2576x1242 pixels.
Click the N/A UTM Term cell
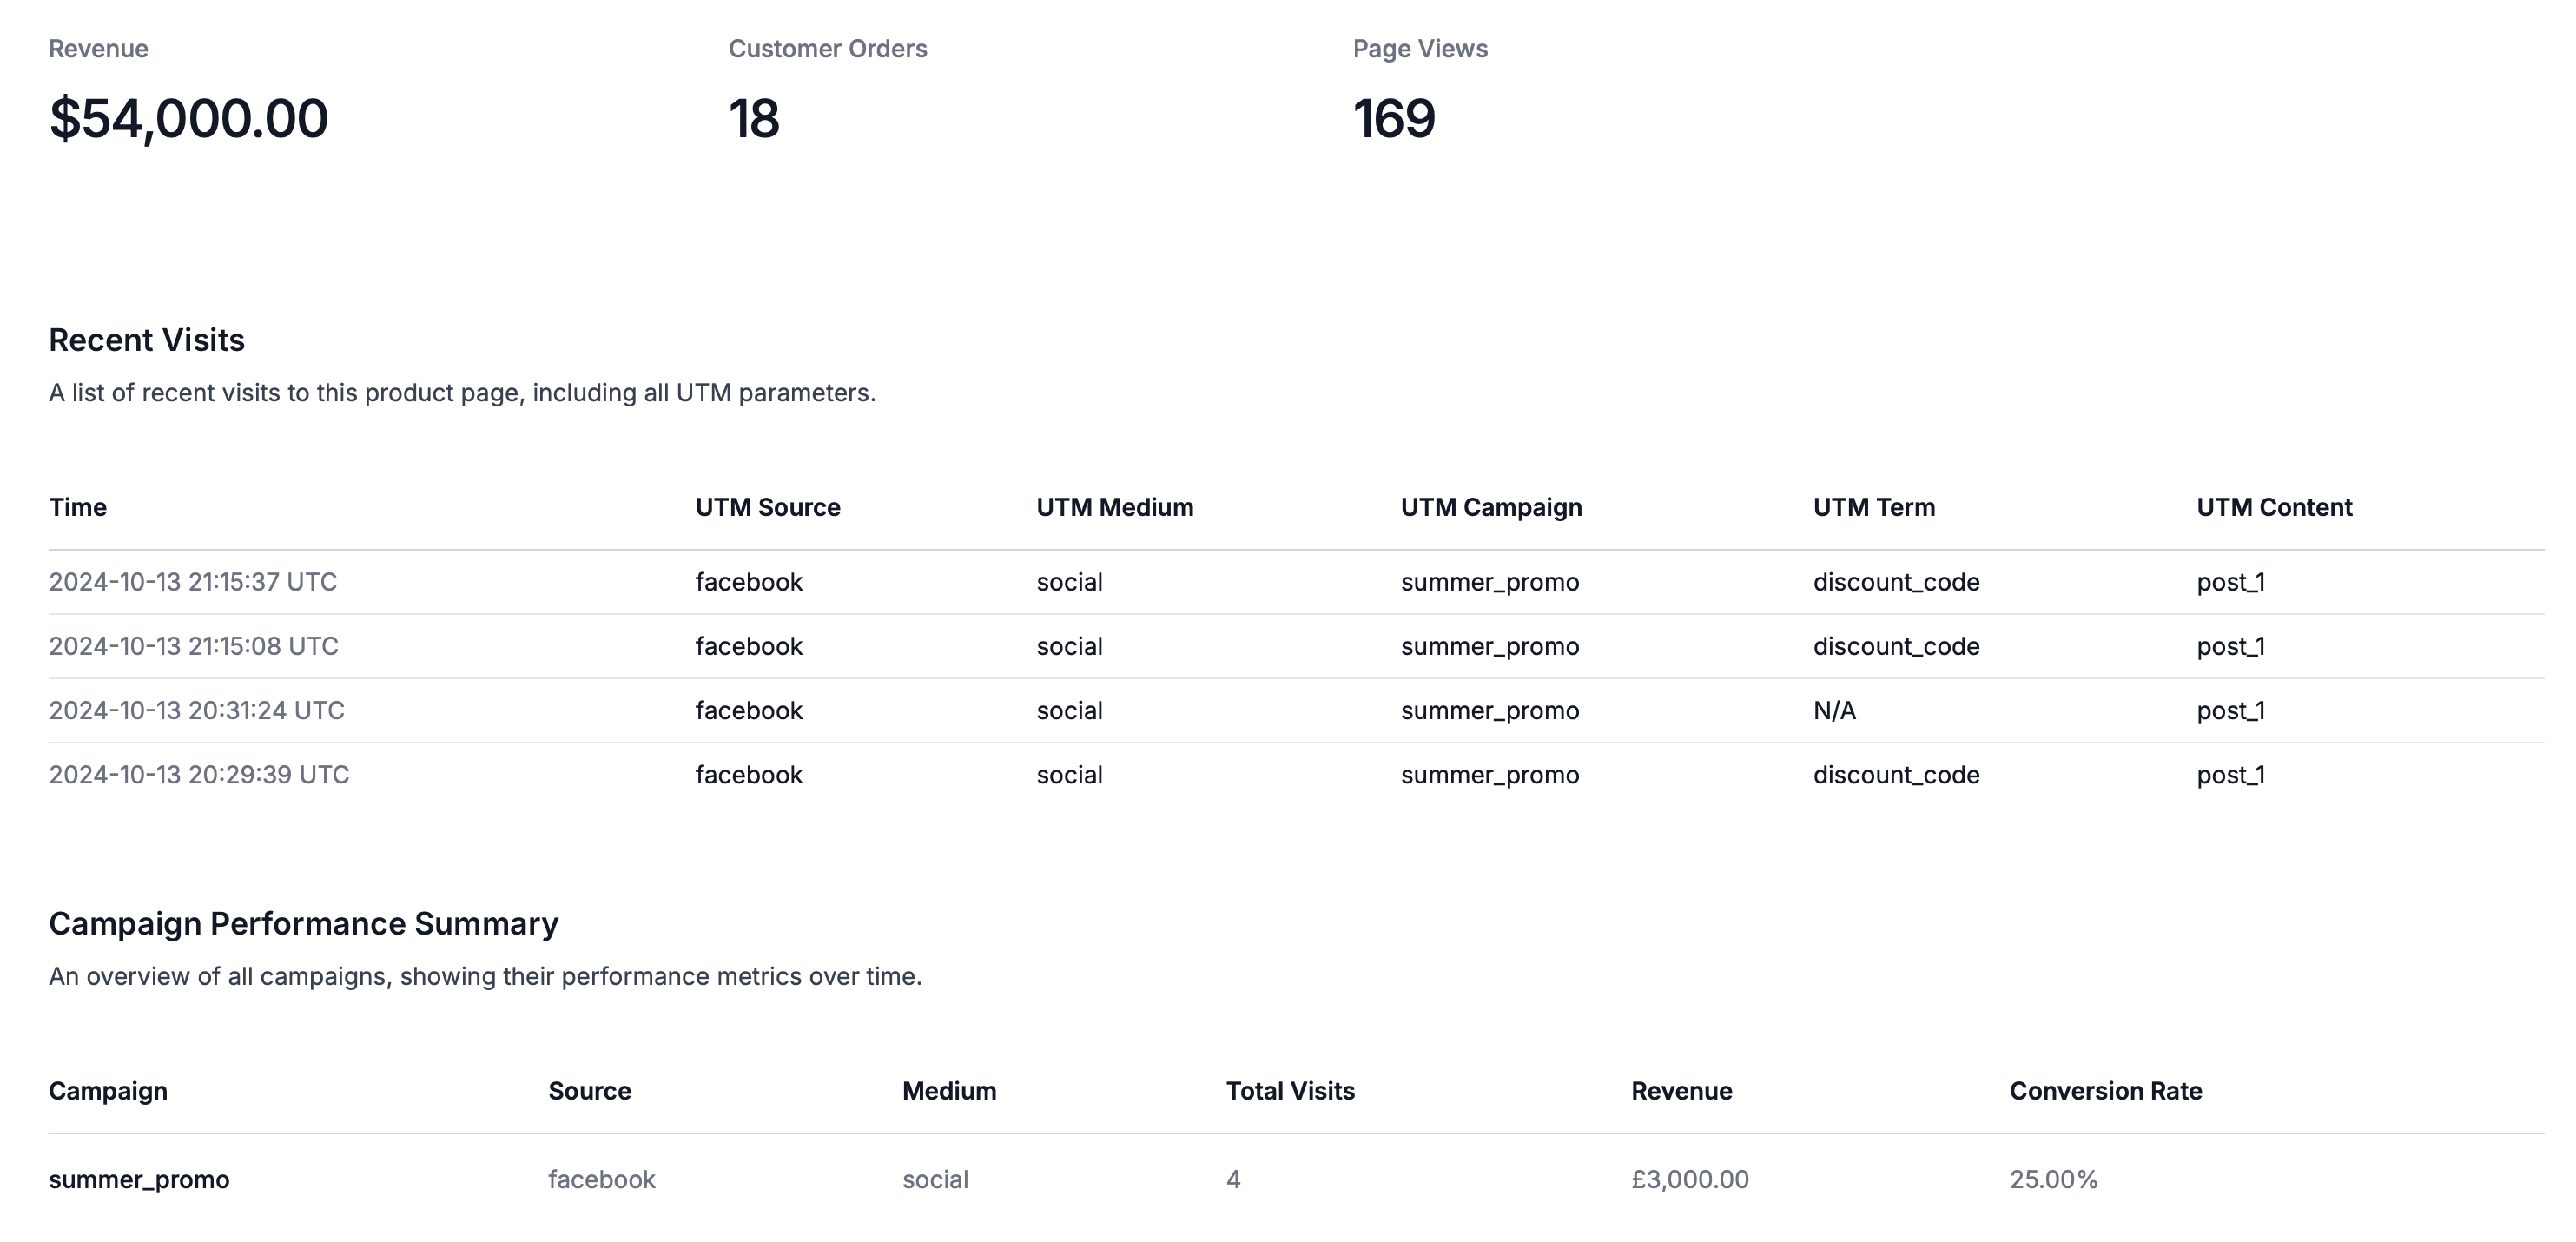pos(1834,710)
